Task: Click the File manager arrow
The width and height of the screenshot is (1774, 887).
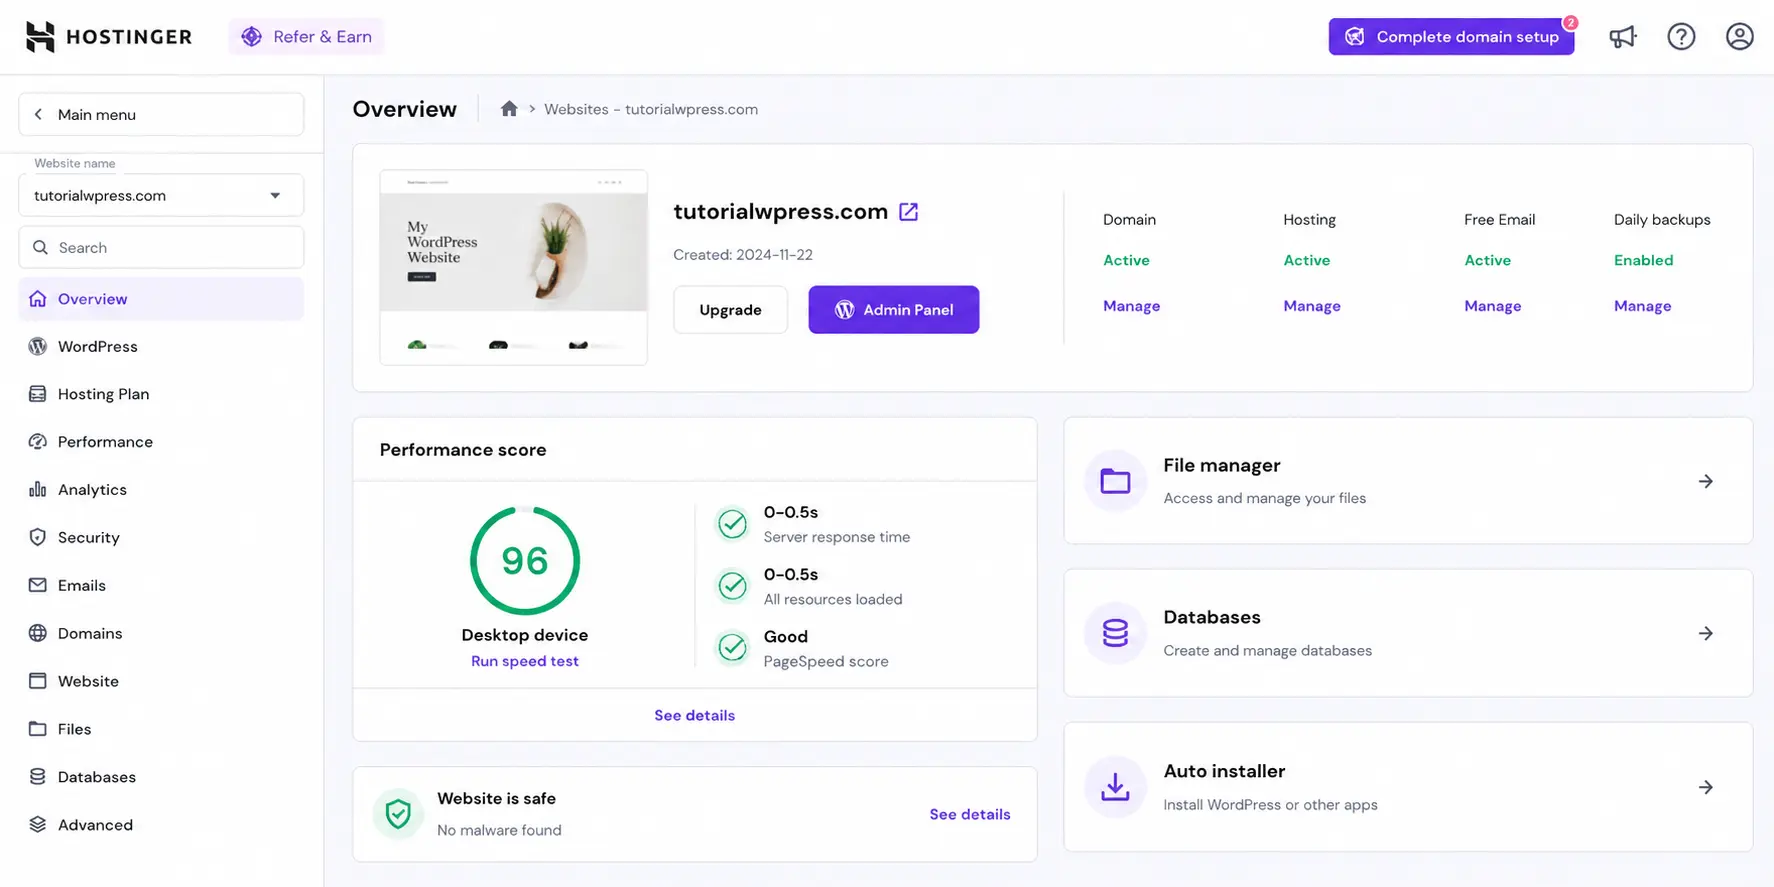Action: point(1706,481)
